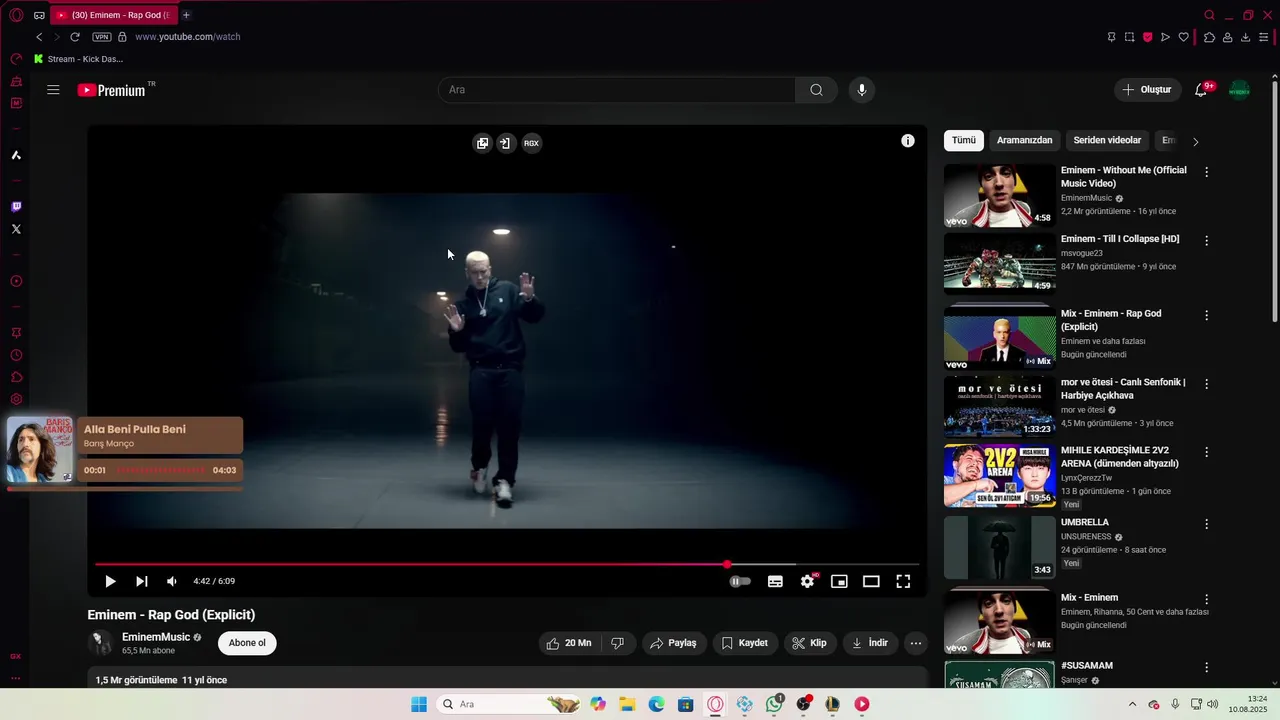Open options for #SUSAMAM video

tap(1206, 667)
